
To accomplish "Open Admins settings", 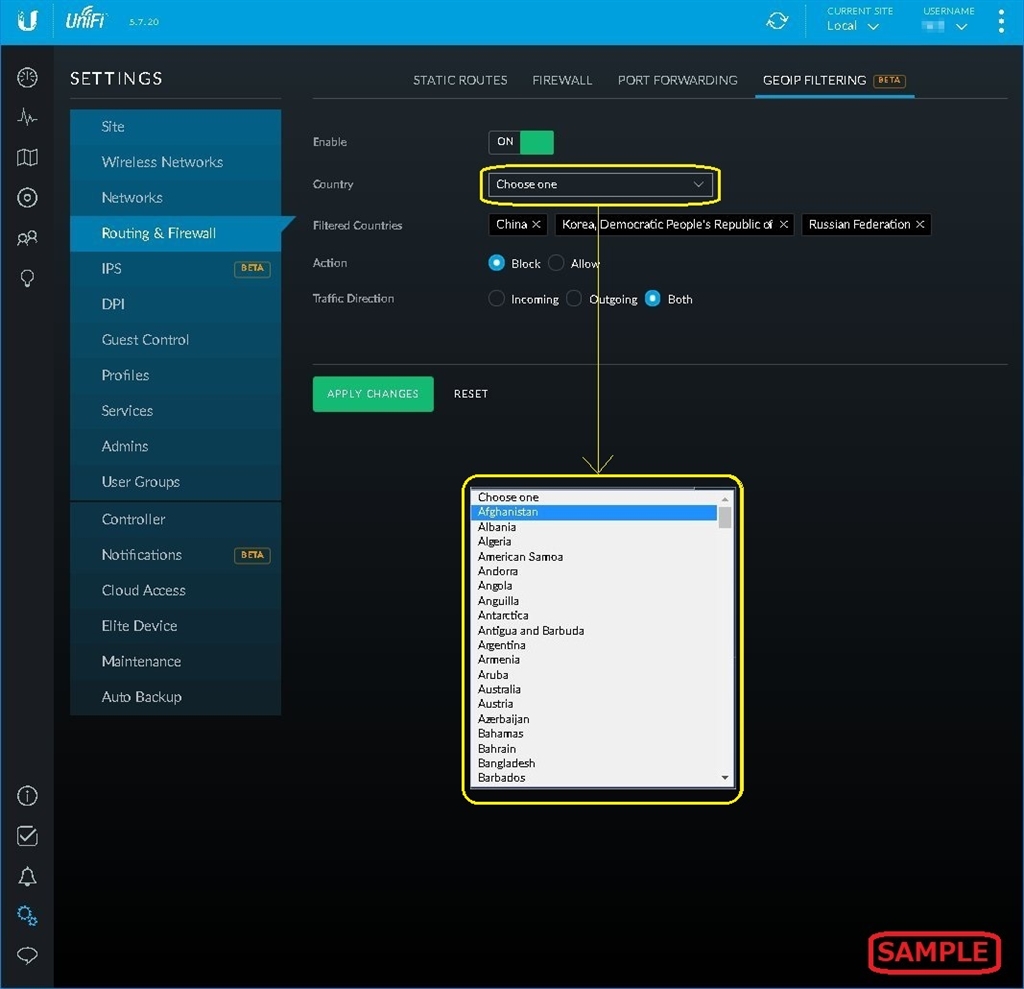I will coord(175,446).
